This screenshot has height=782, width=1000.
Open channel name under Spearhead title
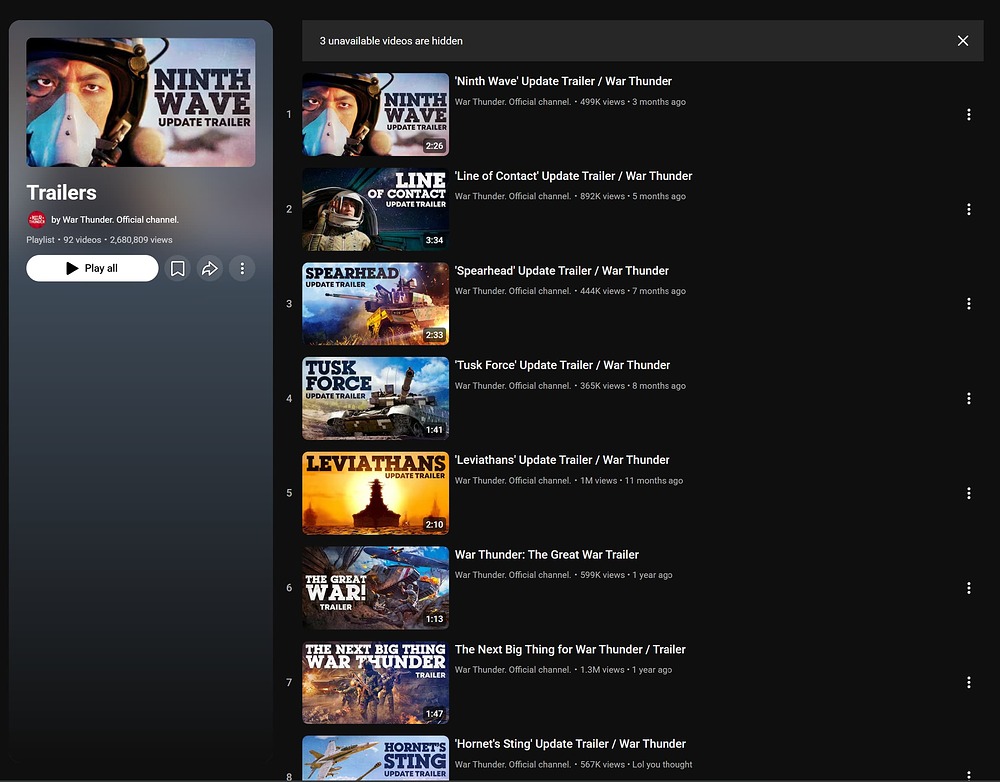point(513,291)
